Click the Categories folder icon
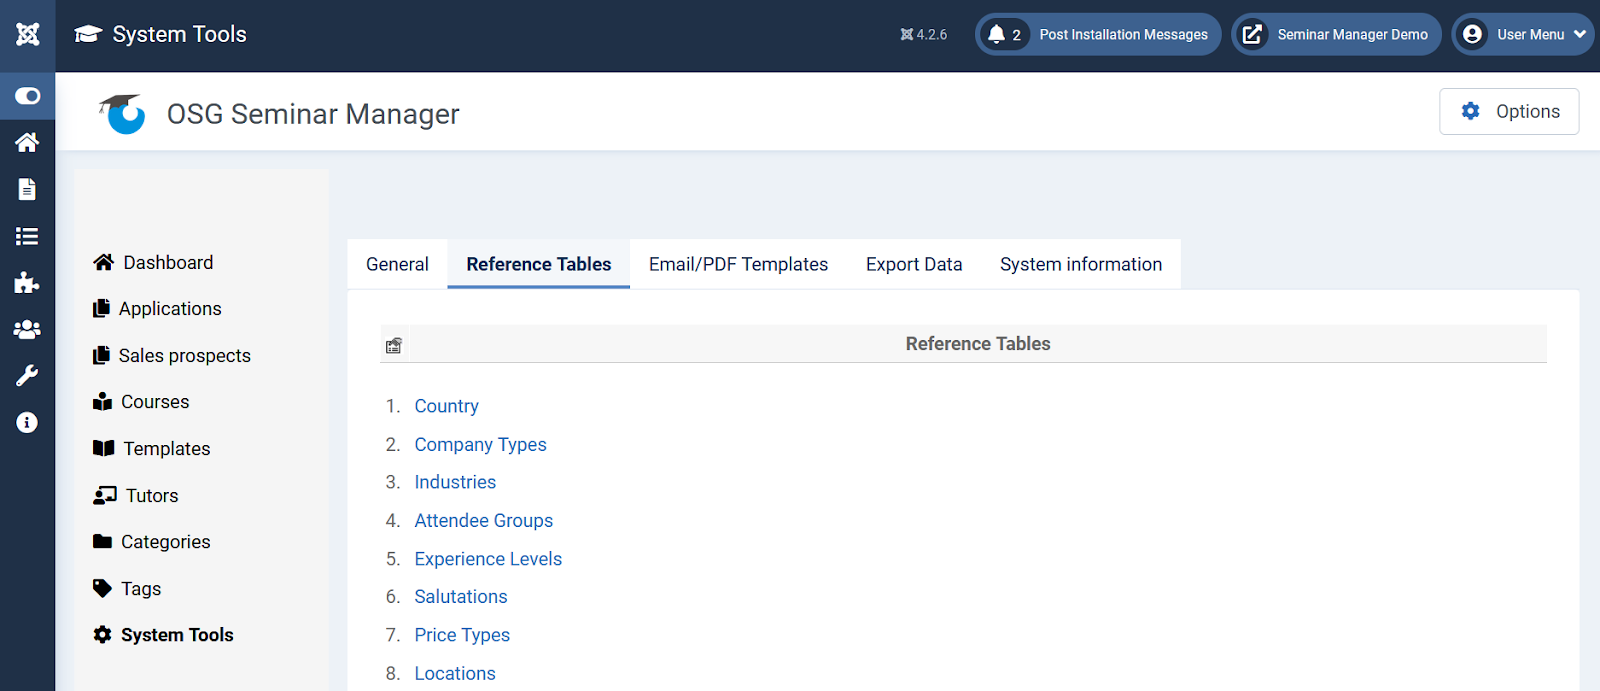The height and width of the screenshot is (691, 1600). pos(102,541)
